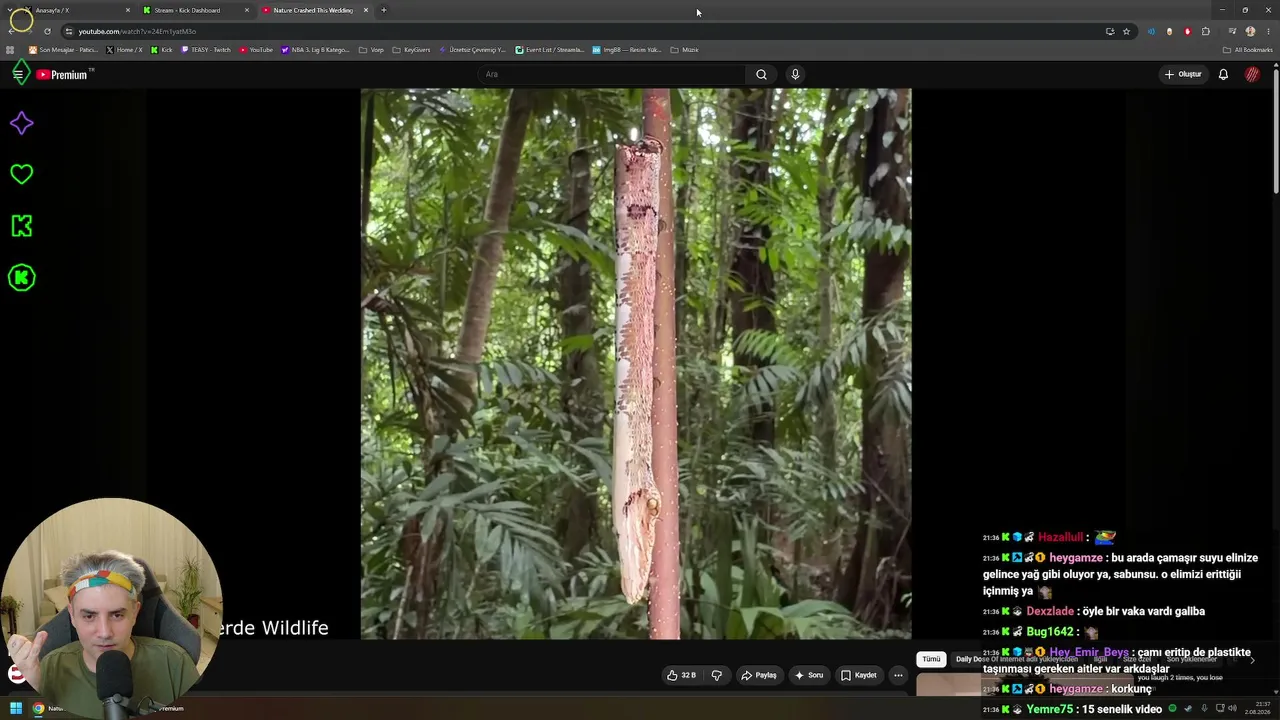Dislike the video with thumbs down
The image size is (1280, 720).
click(x=716, y=675)
